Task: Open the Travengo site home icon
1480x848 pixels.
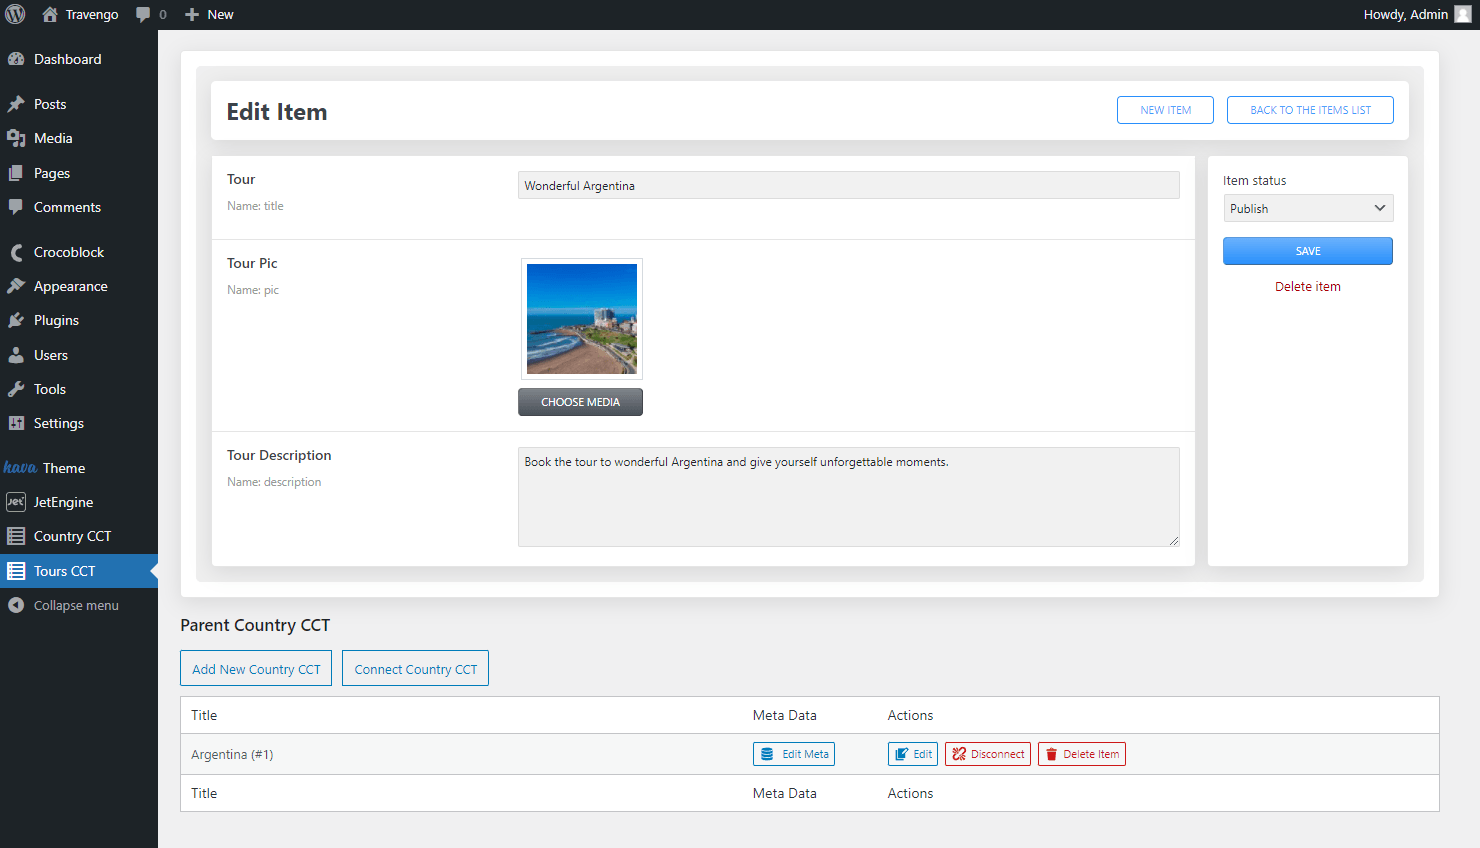Action: click(50, 14)
